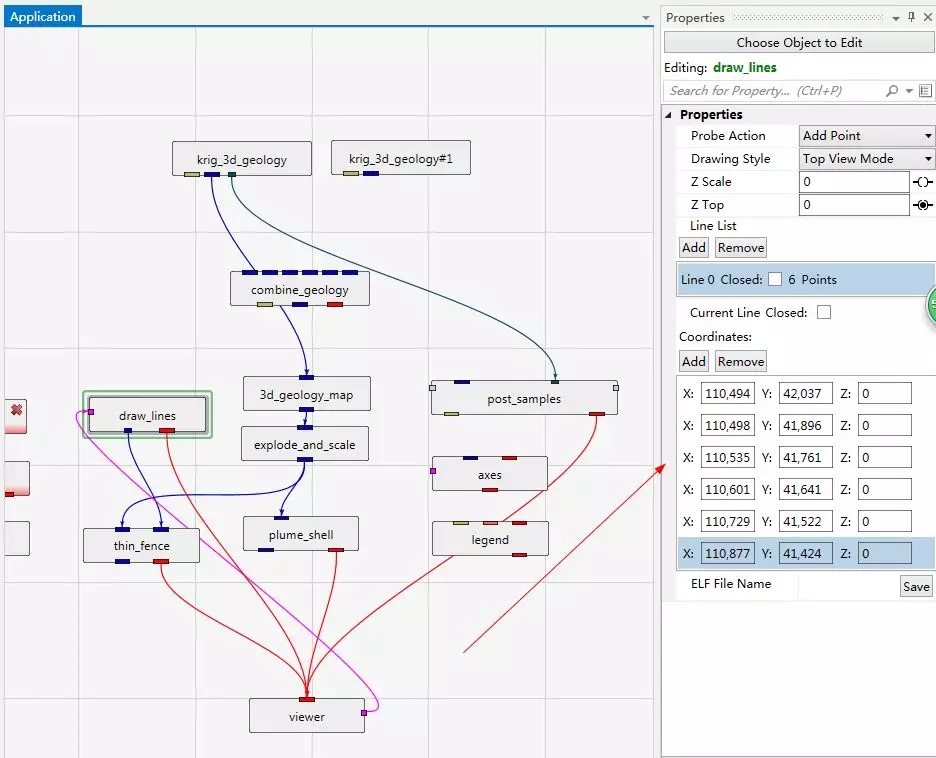
Task: Click the bottom red port on axes
Action: coord(490,489)
